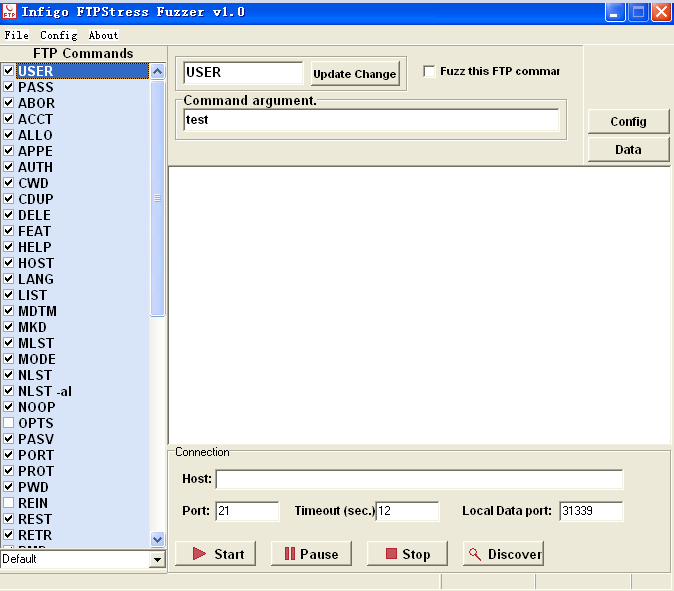Click the command list scroll-up arrow
This screenshot has width=674, height=591.
[x=157, y=71]
